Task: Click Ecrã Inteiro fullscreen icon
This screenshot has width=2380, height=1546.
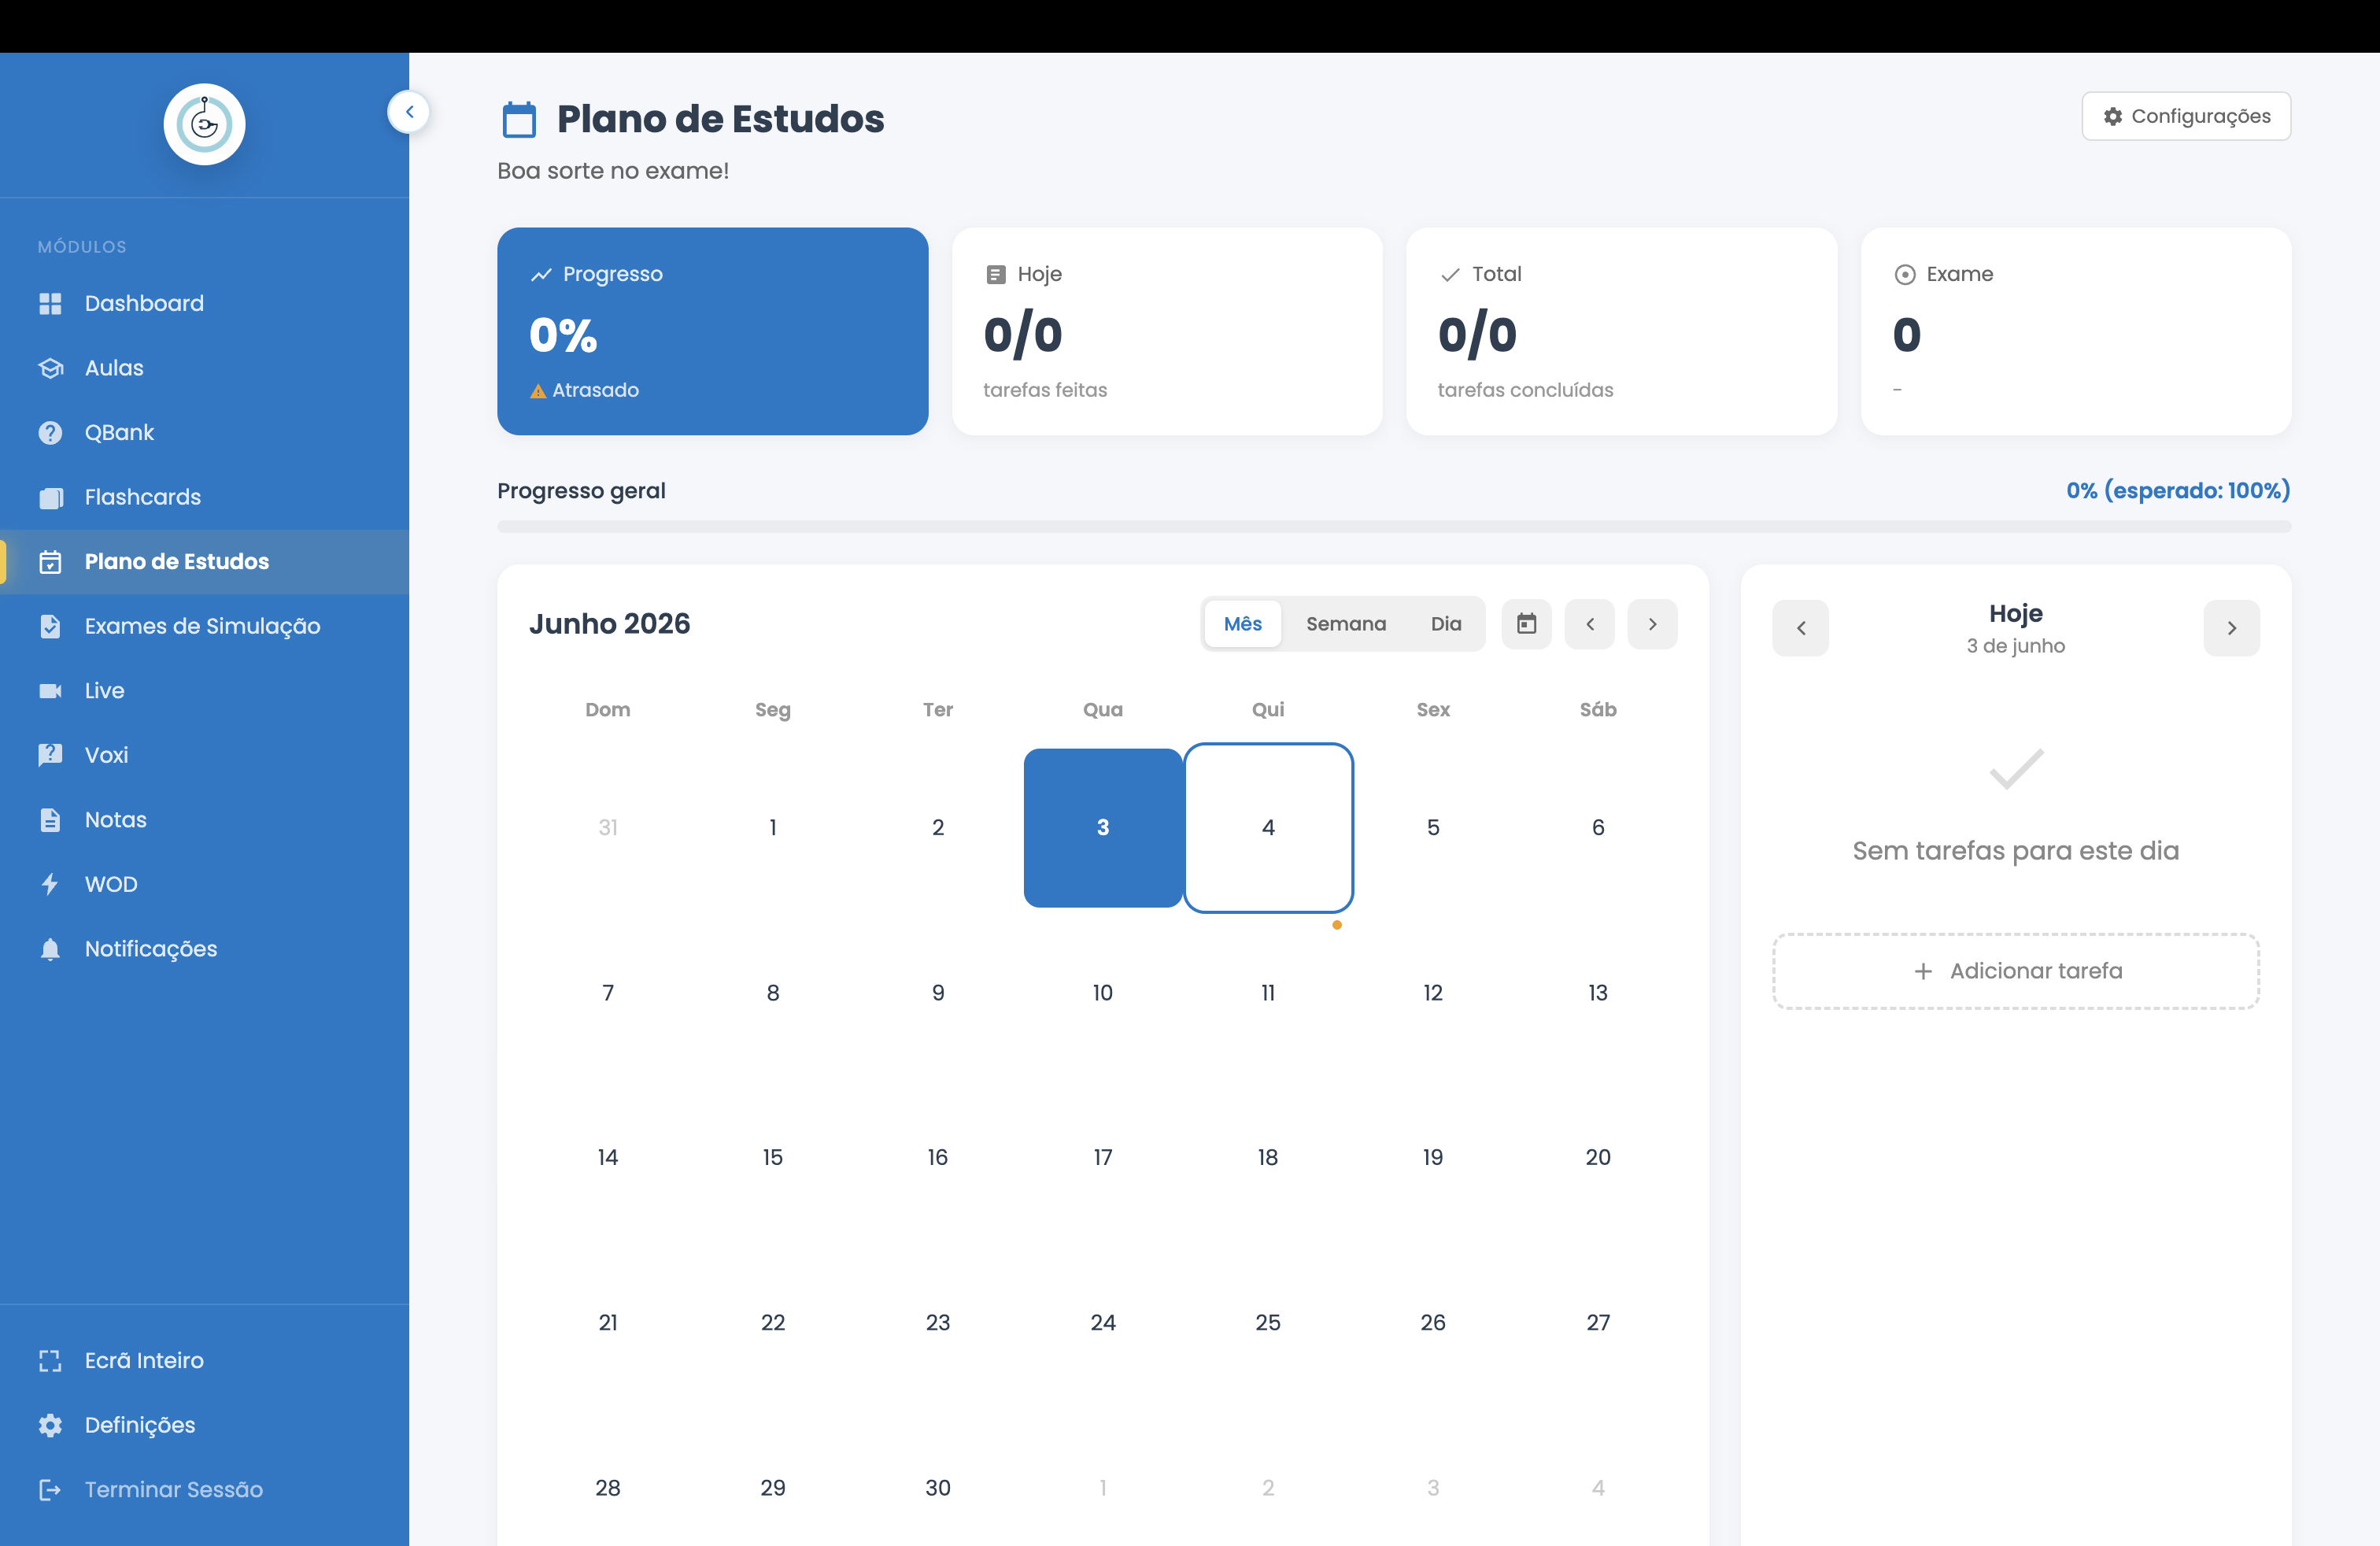Action: (50, 1360)
